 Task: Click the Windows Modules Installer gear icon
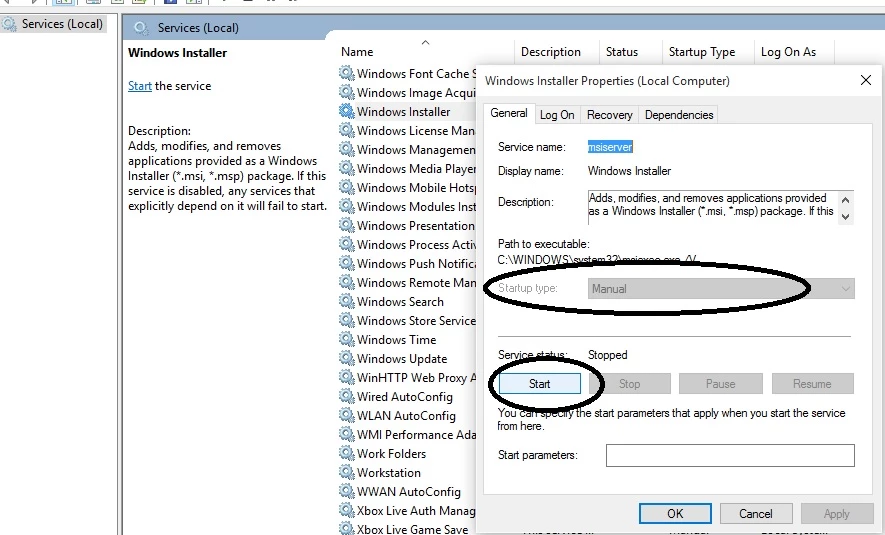[347, 205]
